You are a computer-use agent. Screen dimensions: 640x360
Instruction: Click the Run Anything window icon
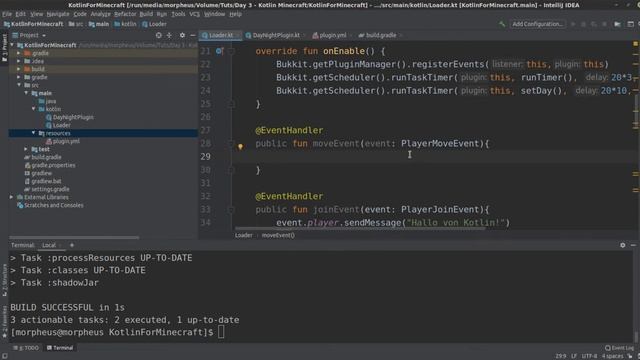631,24
